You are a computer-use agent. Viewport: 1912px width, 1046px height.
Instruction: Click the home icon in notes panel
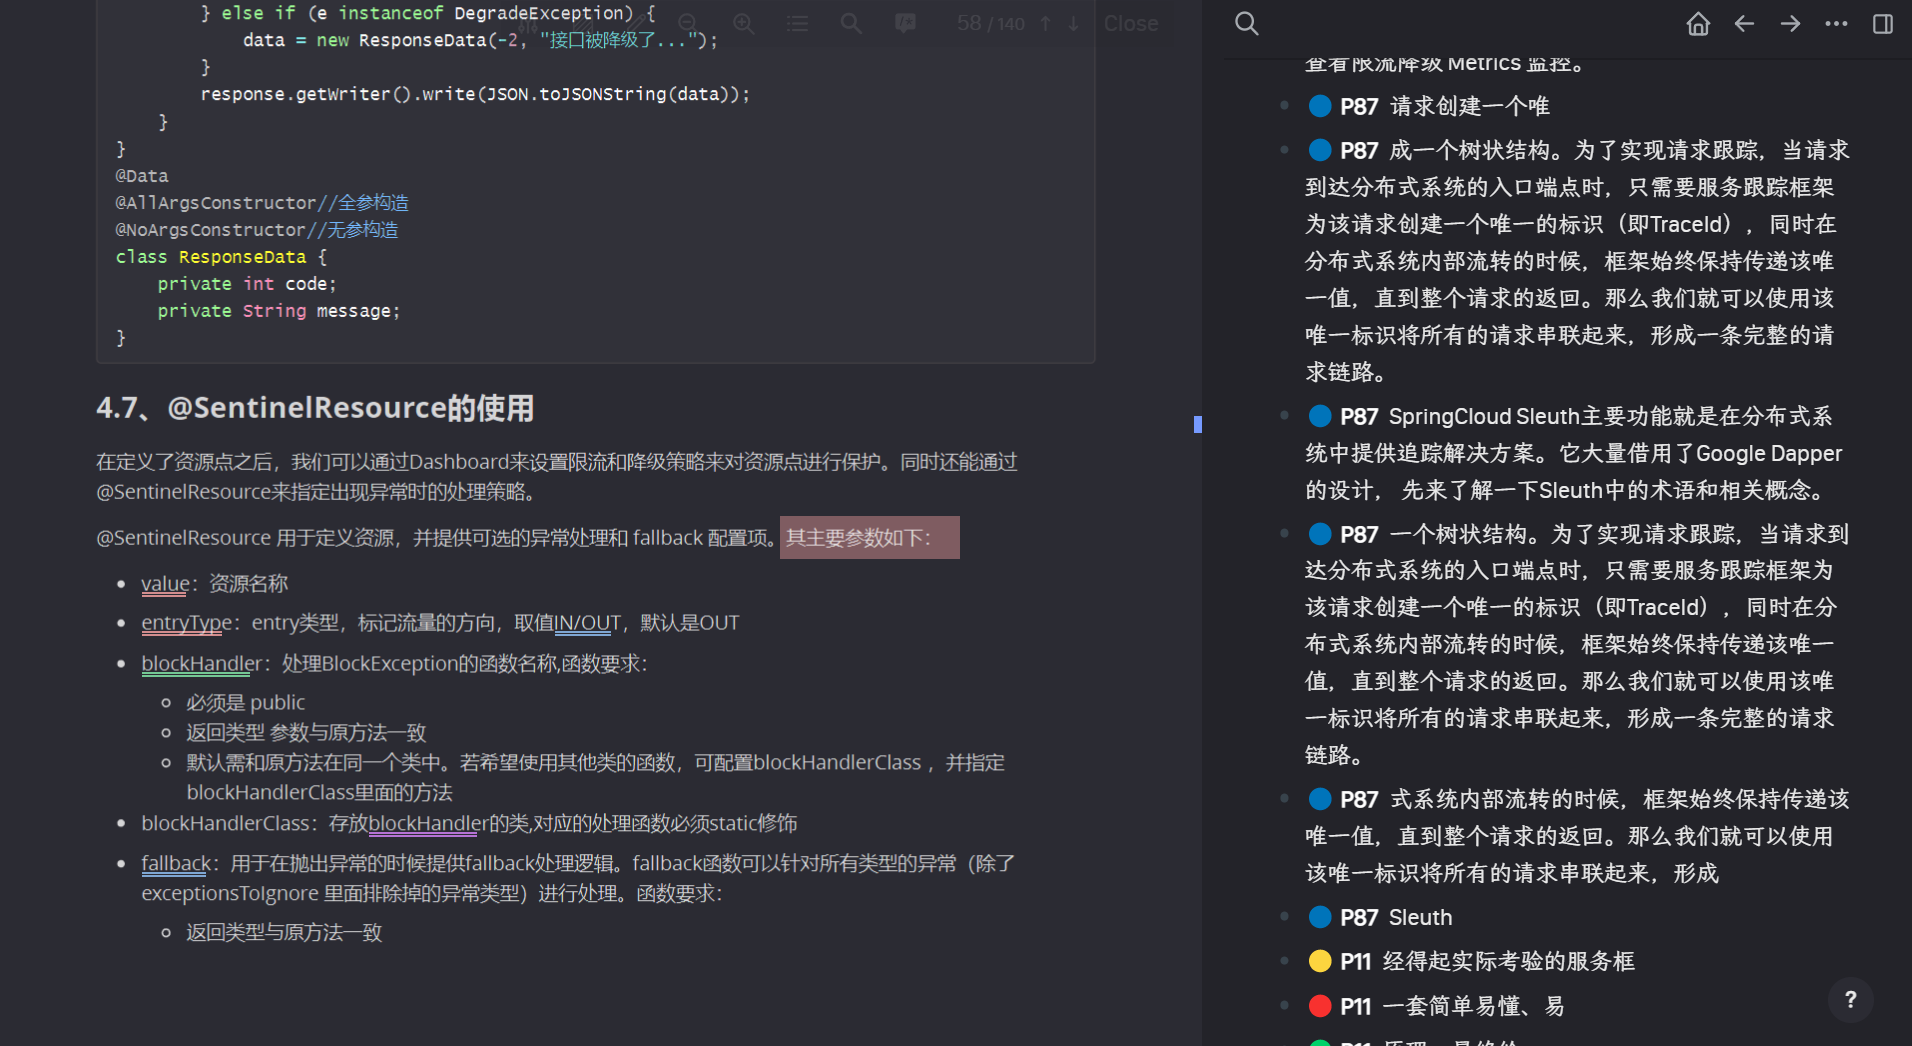point(1698,23)
